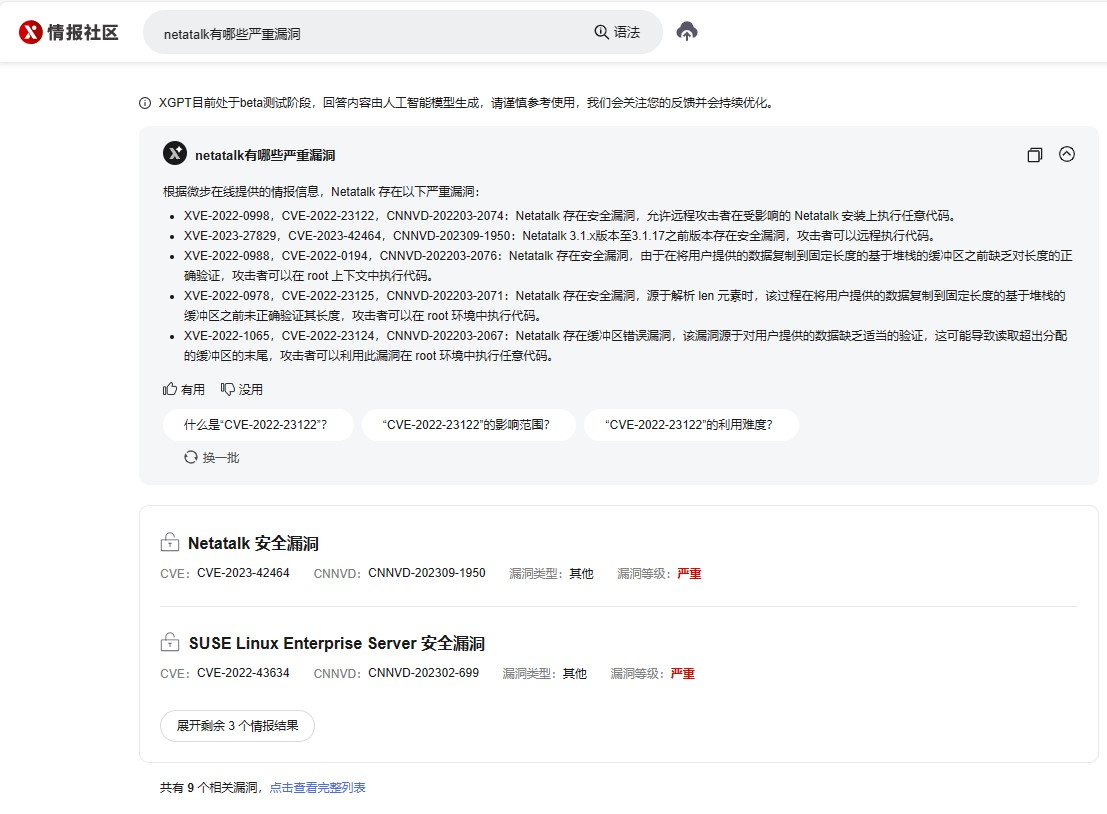
Task: Open the 语法 search syntax help
Action: click(617, 32)
